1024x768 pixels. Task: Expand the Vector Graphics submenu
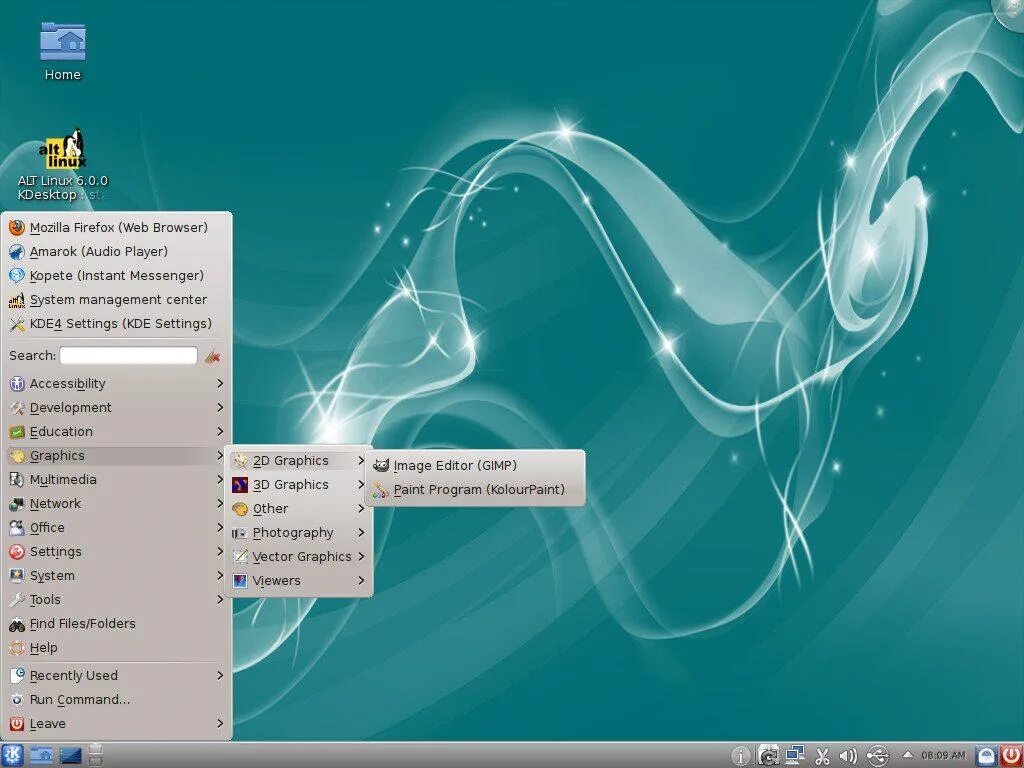tap(298, 556)
